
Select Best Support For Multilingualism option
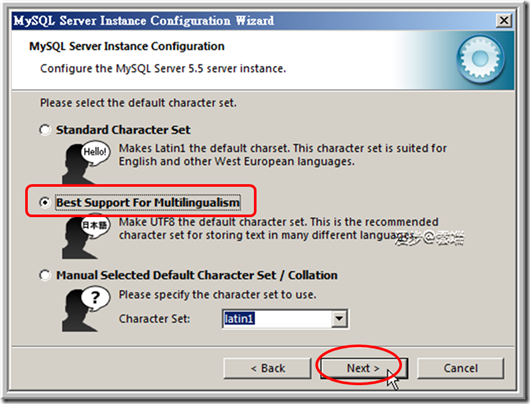pyautogui.click(x=45, y=202)
